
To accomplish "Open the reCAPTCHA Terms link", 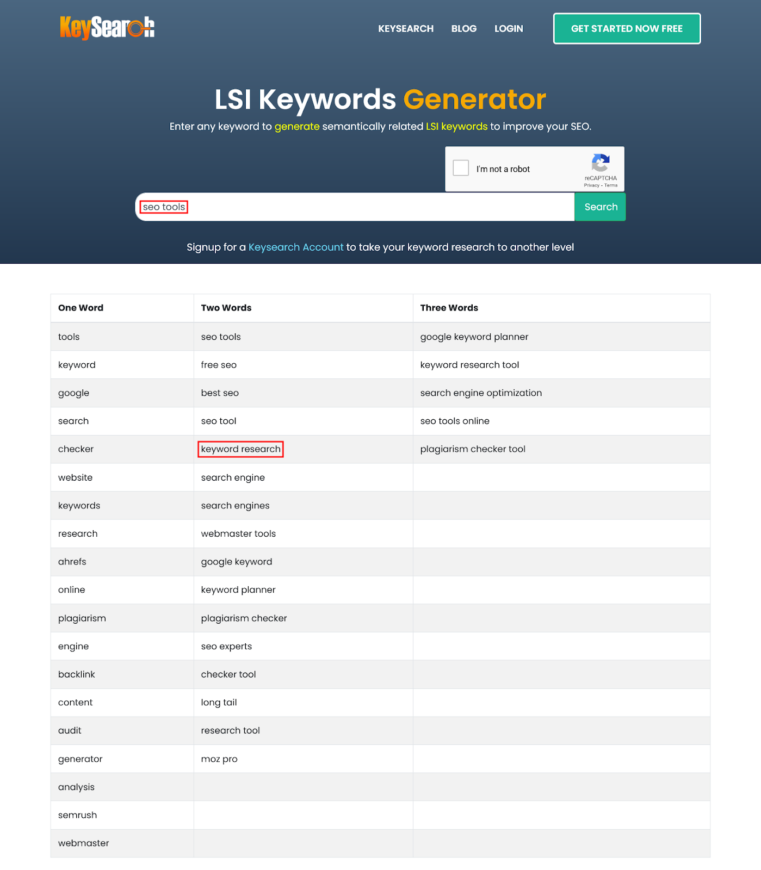I will pos(611,185).
